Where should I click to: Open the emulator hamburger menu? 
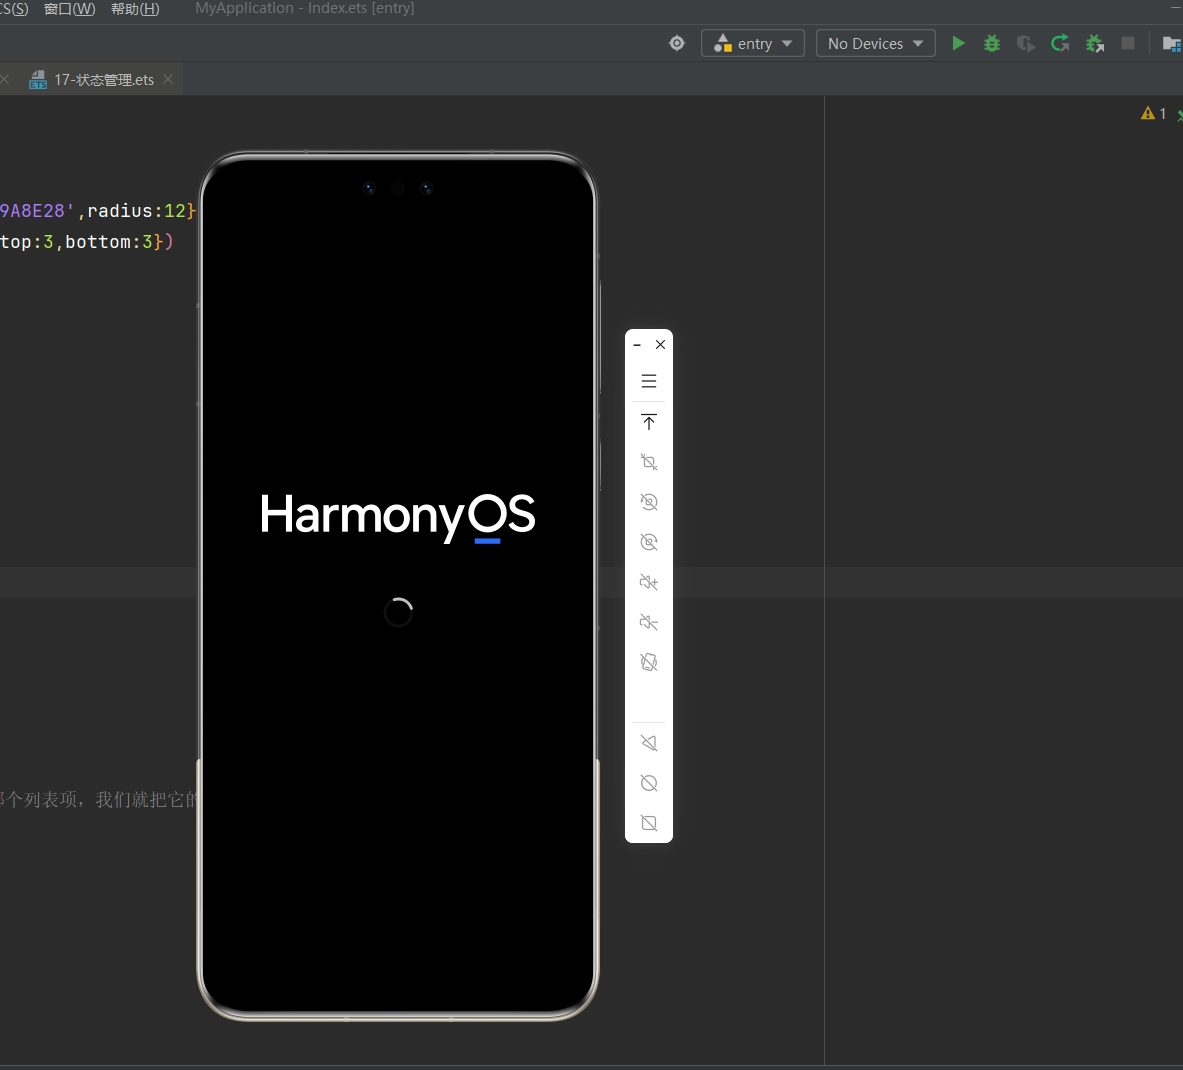click(649, 381)
